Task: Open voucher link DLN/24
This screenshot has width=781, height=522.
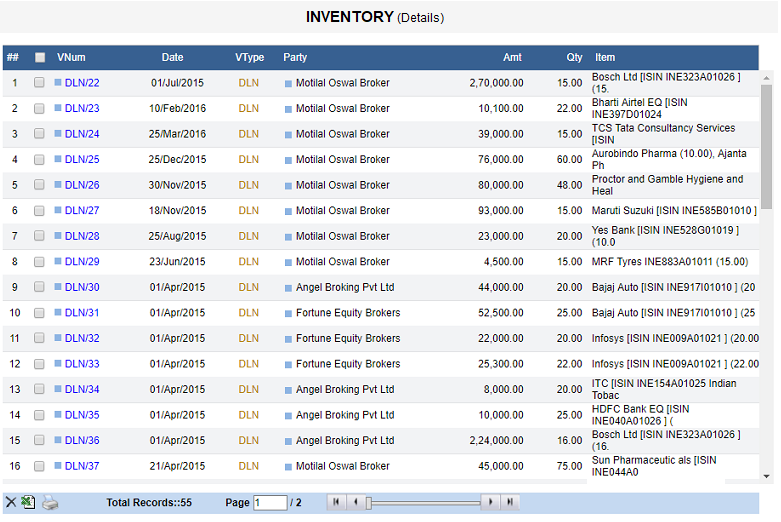Action: tap(82, 134)
